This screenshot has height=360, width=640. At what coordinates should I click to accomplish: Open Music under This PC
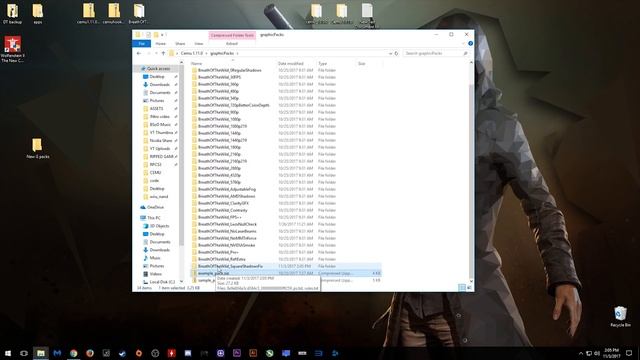155,258
